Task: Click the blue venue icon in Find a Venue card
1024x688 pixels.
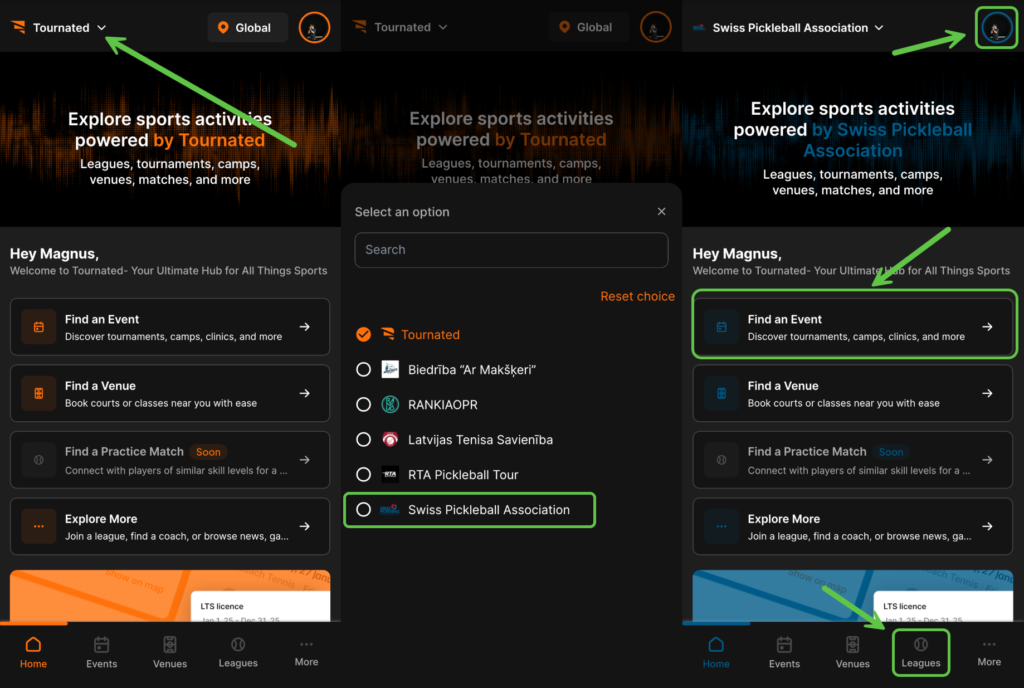Action: [721, 394]
